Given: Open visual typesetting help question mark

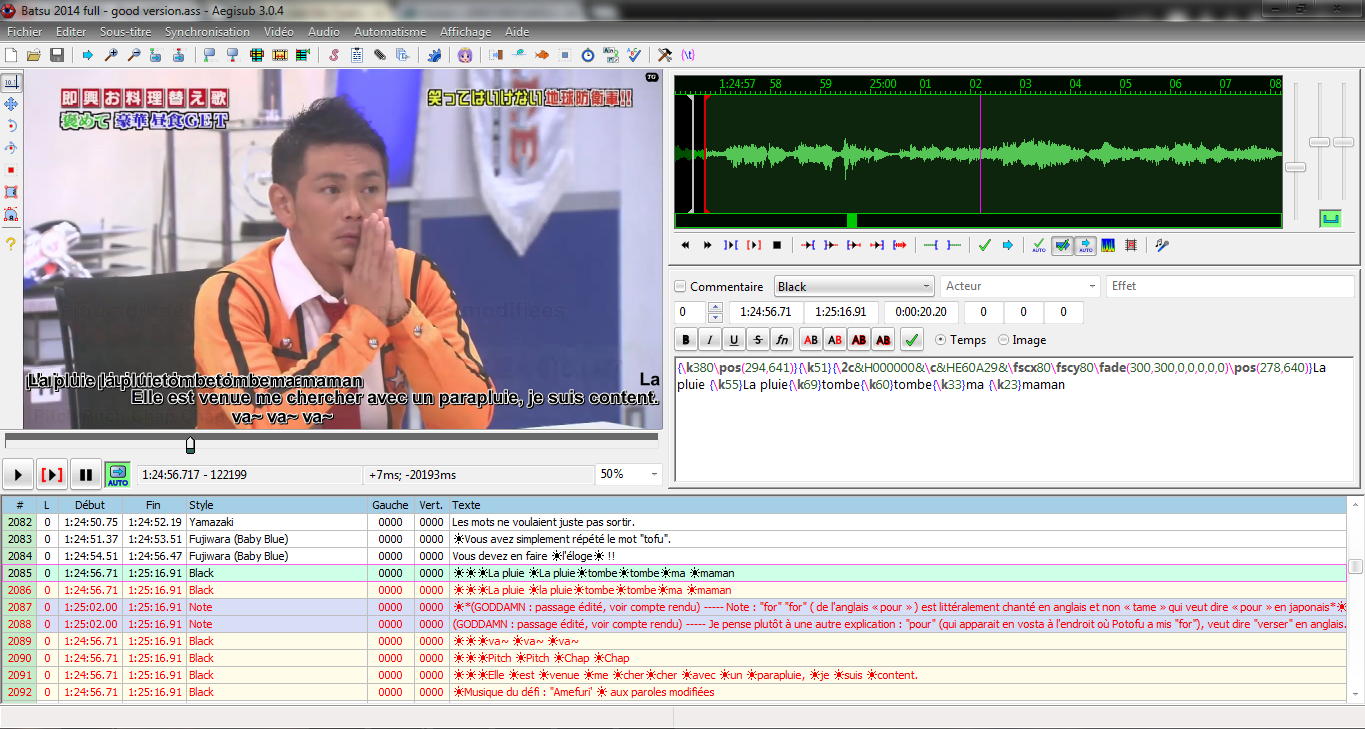Looking at the screenshot, I should 11,243.
